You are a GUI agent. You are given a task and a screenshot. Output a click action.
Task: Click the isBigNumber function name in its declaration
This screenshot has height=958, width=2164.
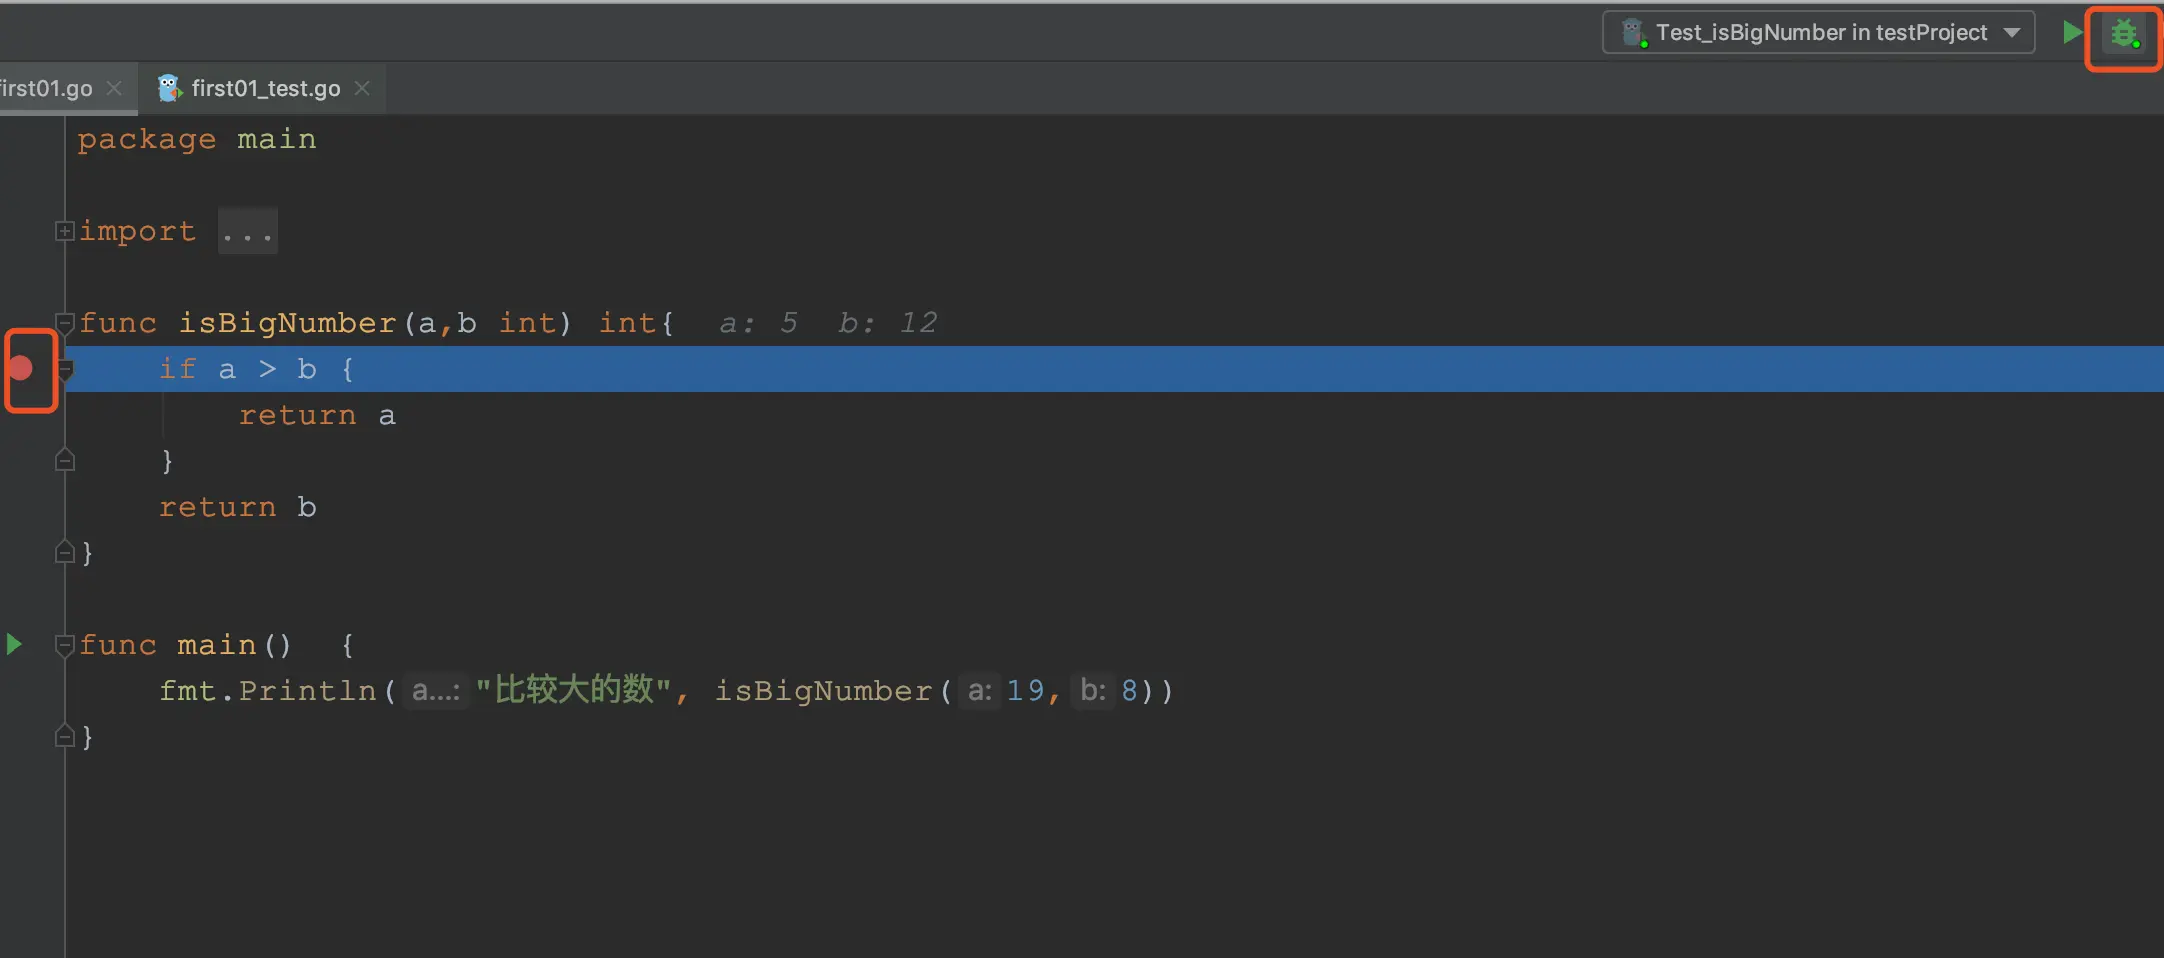[x=287, y=323]
